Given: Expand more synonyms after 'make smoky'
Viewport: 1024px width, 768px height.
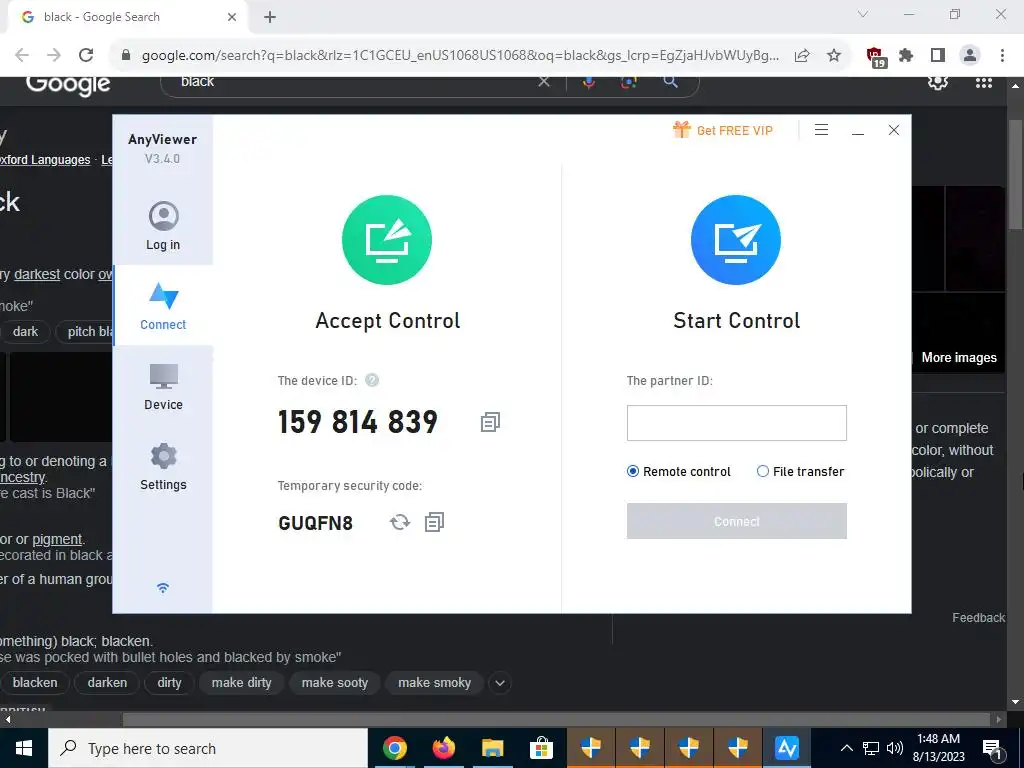Looking at the screenshot, I should click(x=500, y=683).
